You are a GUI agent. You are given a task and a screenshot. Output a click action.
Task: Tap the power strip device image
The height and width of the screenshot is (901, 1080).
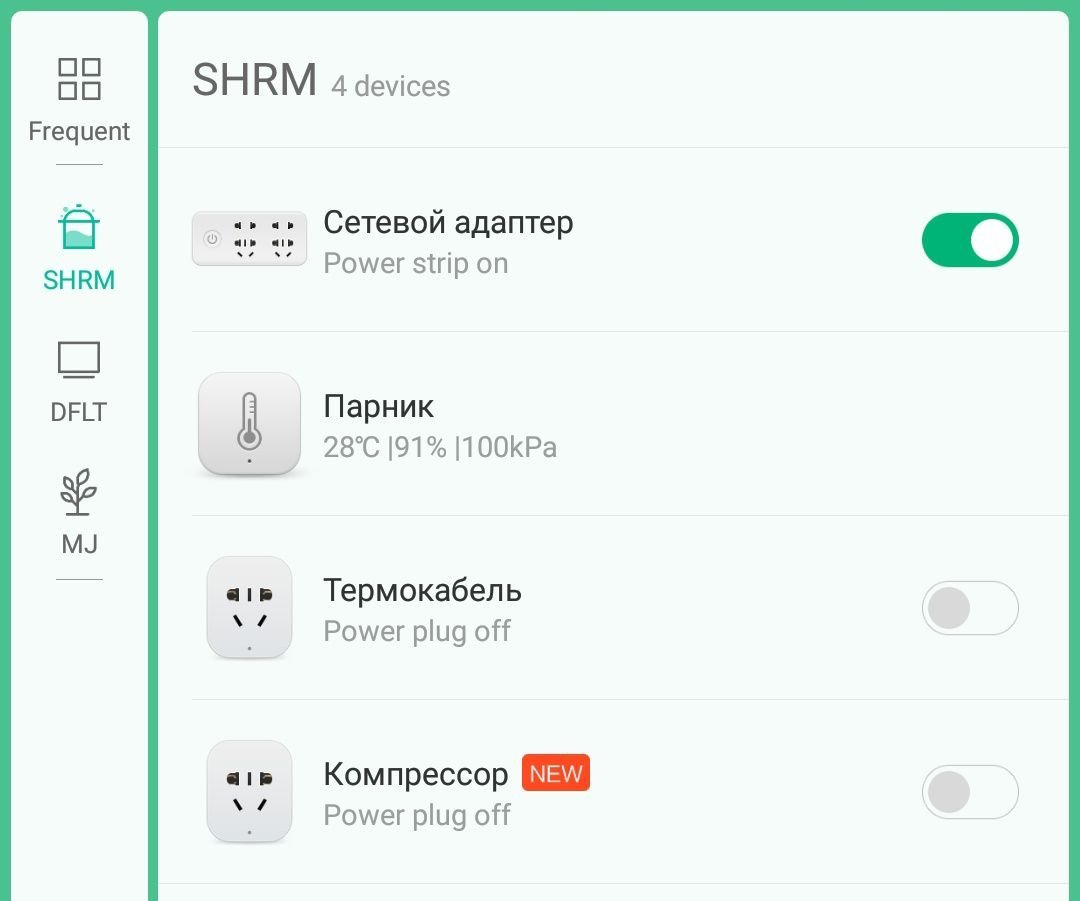coord(249,238)
